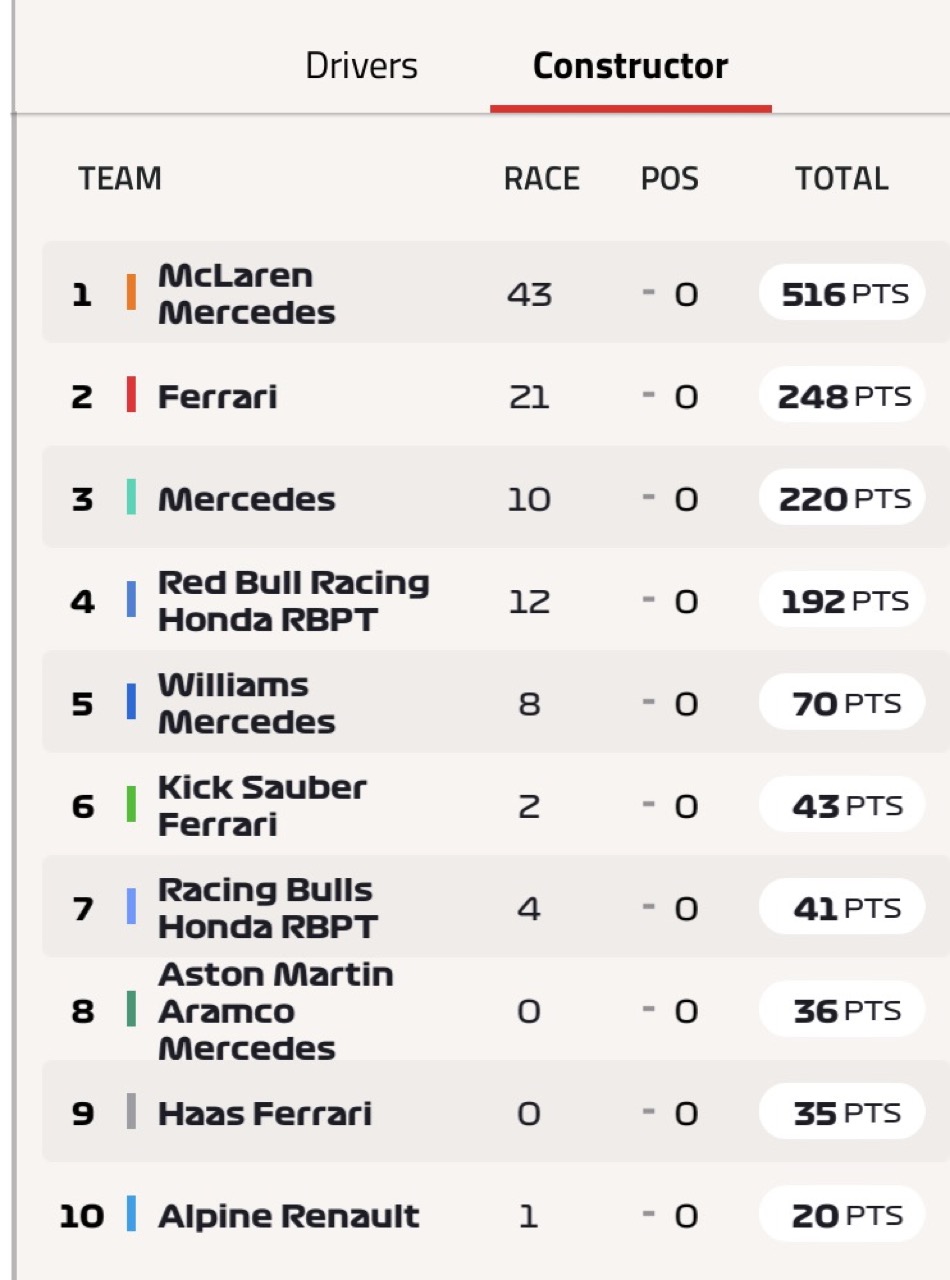
Task: Select Red Bull Racing Honda RBPT
Action: tap(294, 600)
